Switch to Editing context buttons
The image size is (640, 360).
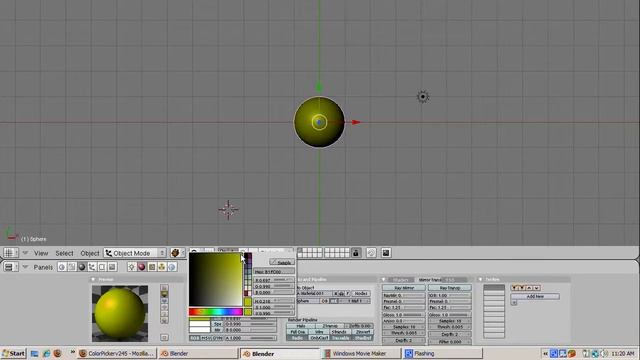[x=102, y=267]
